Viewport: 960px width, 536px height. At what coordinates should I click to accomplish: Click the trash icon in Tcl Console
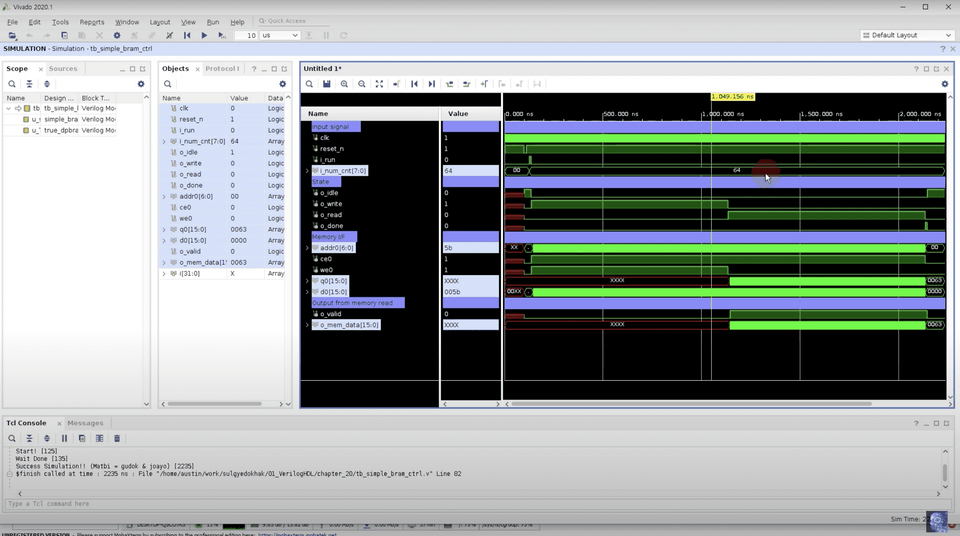point(117,438)
